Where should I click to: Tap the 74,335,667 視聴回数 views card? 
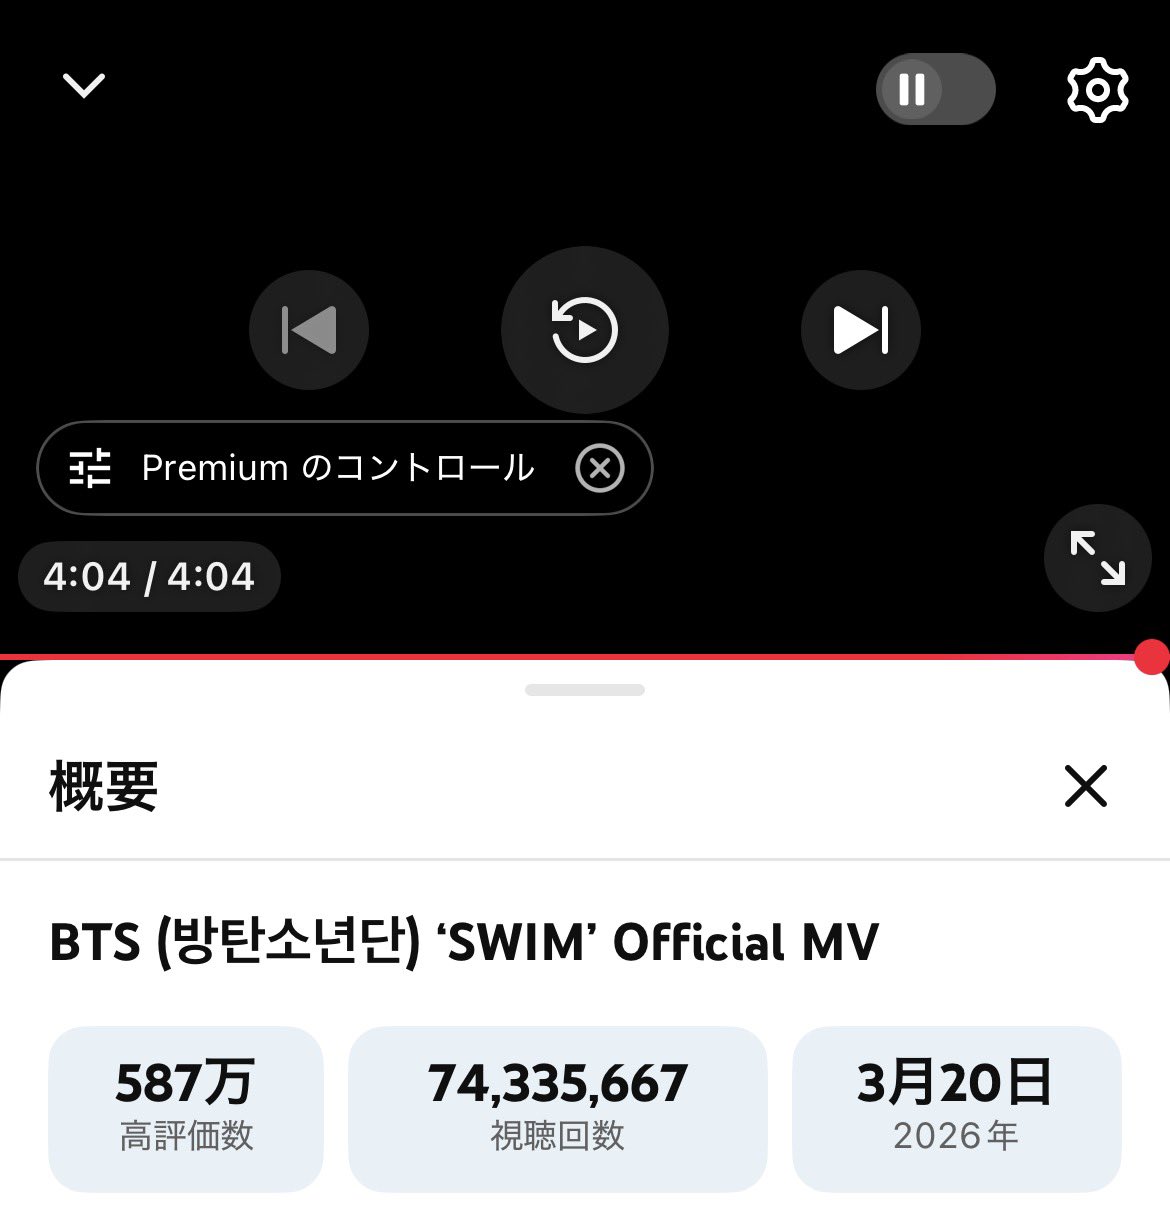coord(558,1109)
